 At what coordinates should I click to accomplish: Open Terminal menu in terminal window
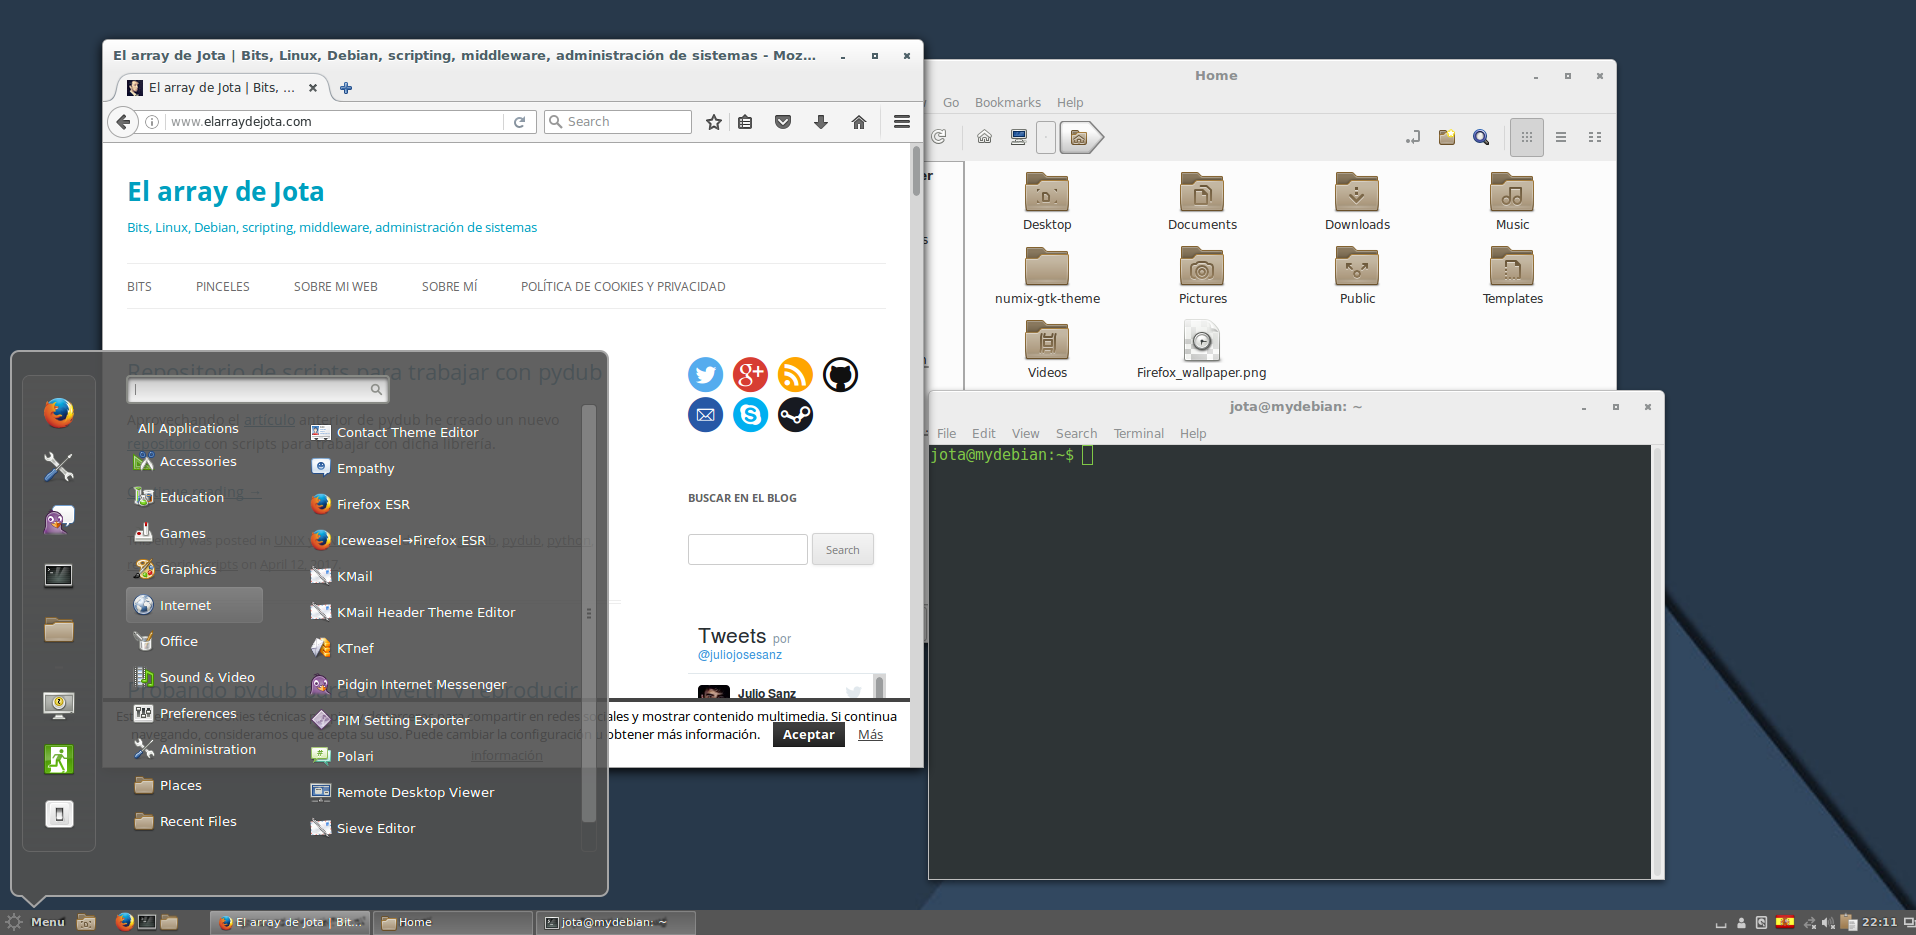point(1139,434)
